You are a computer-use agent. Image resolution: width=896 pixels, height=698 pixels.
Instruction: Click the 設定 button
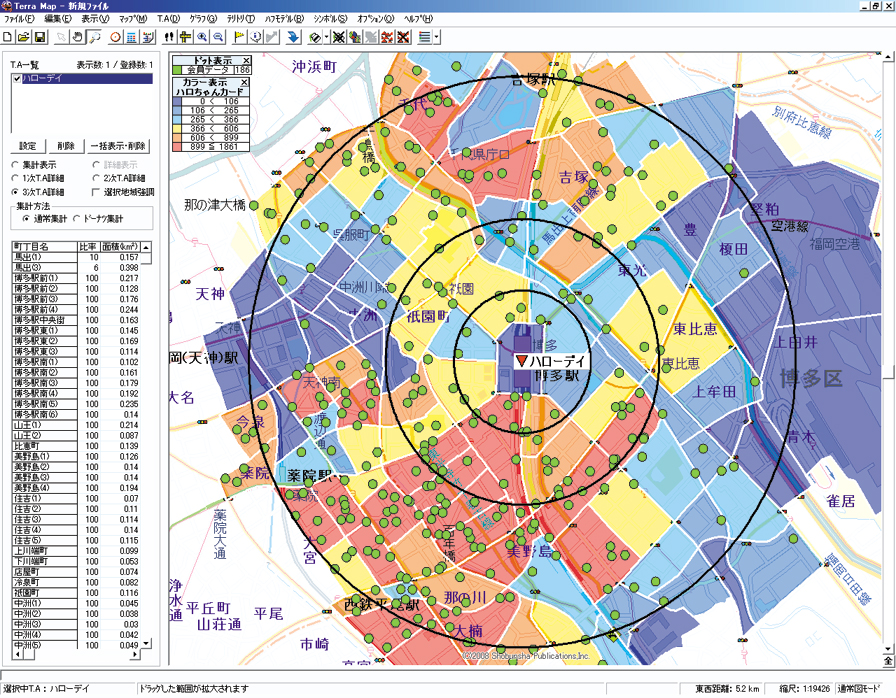(x=28, y=146)
